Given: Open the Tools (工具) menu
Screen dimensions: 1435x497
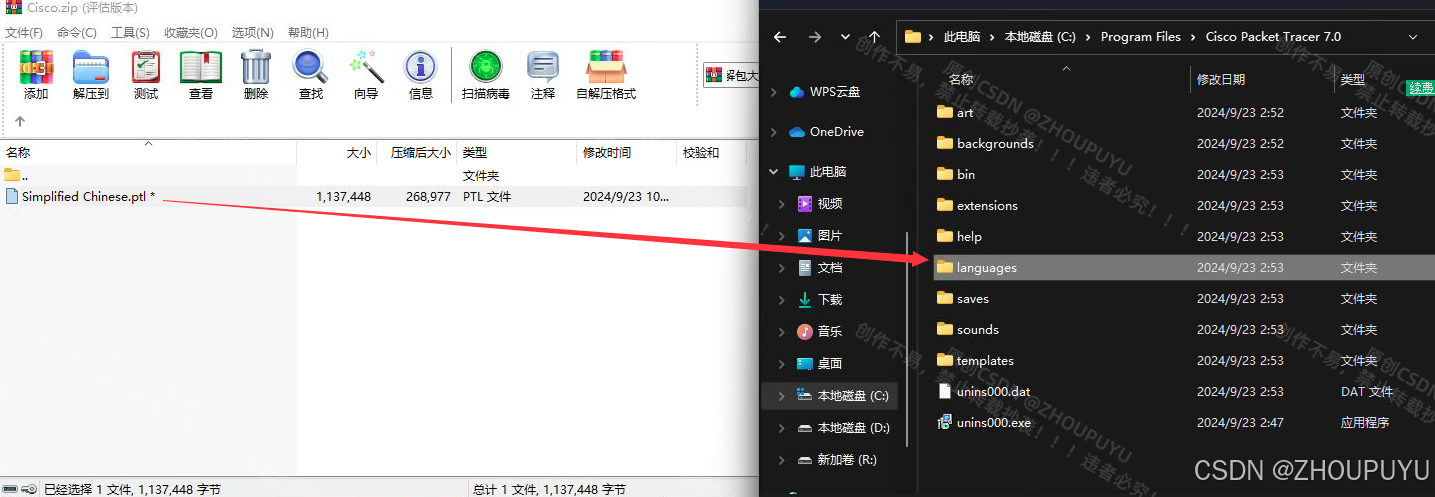Looking at the screenshot, I should pos(130,33).
